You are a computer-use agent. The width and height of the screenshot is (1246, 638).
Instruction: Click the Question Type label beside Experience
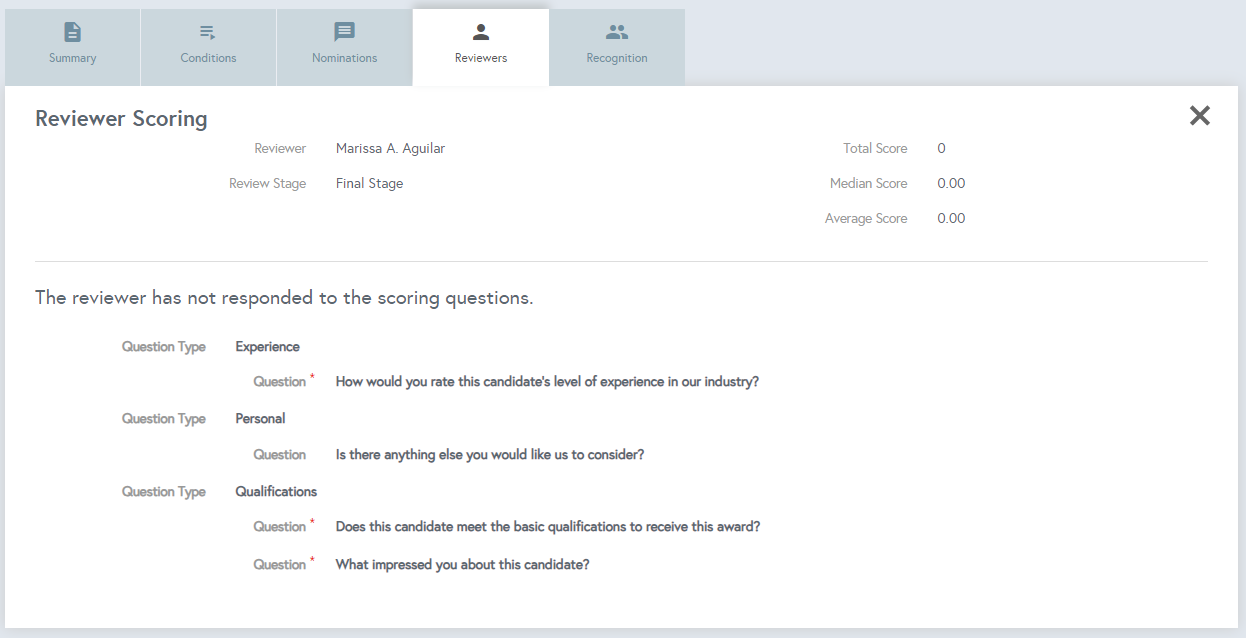(x=164, y=347)
